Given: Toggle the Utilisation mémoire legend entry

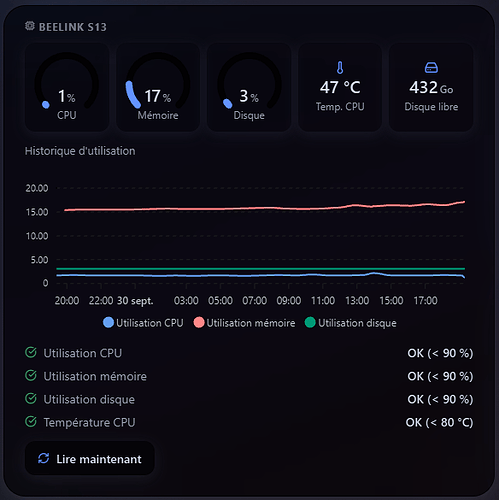Looking at the screenshot, I should pyautogui.click(x=244, y=323).
